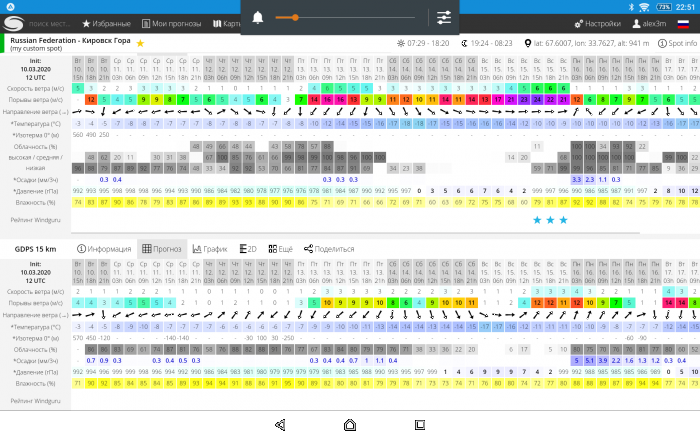Viewport: 700px width, 437px height.
Task: Open alex3m user profile
Action: pos(649,24)
